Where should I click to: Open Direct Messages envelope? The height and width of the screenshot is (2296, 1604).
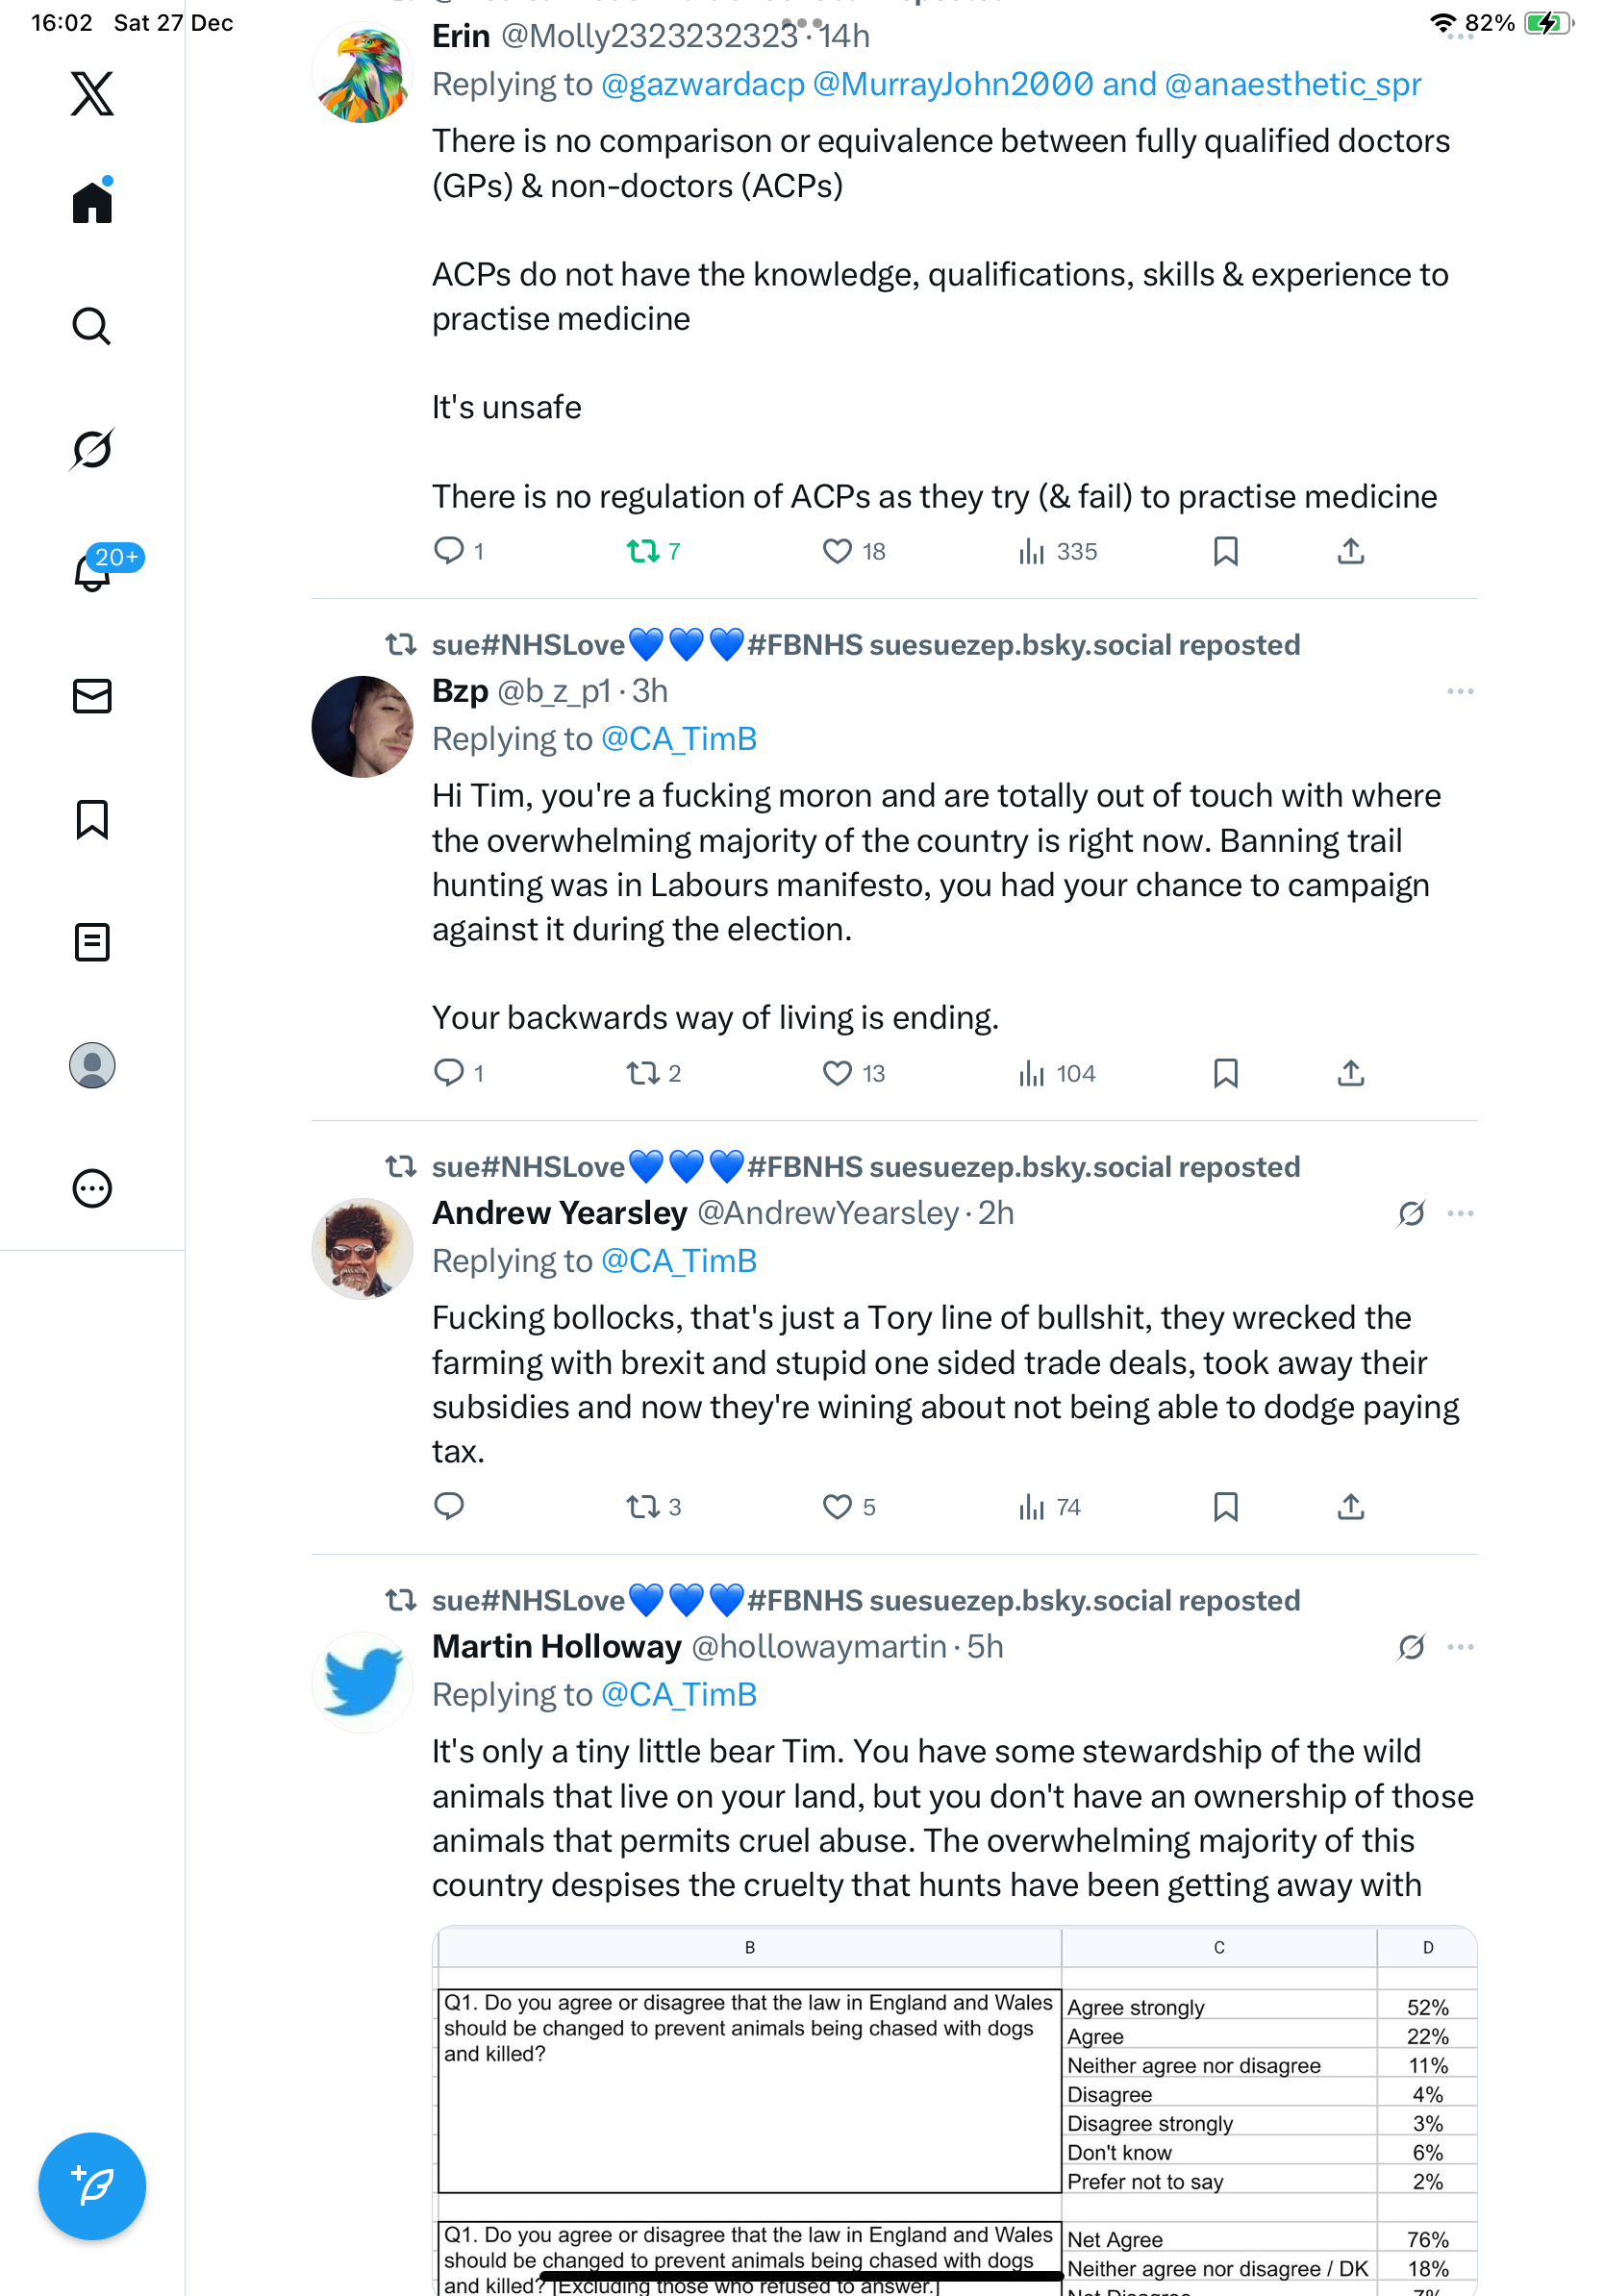pos(92,696)
